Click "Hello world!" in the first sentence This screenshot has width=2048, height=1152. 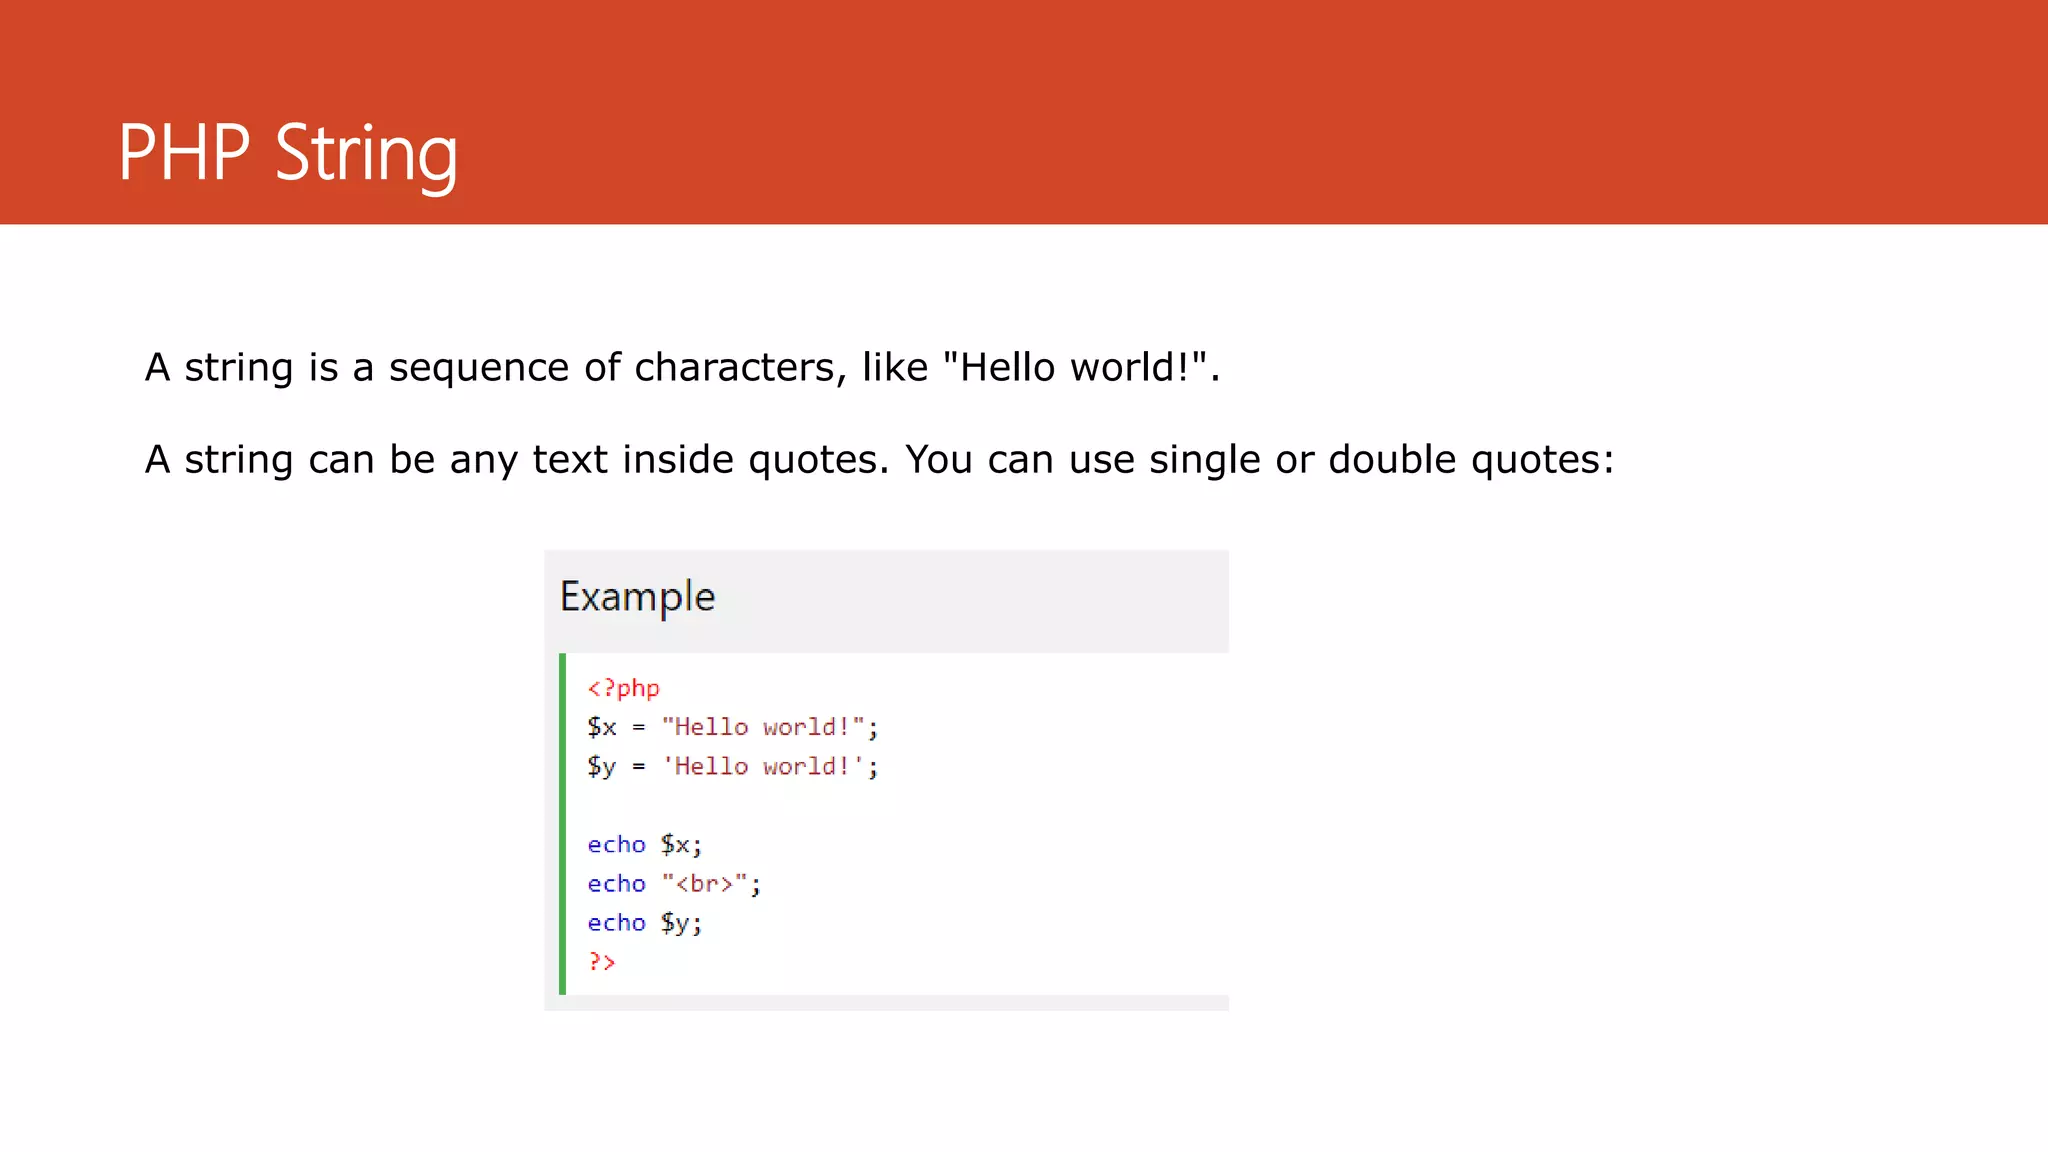[x=1075, y=368]
